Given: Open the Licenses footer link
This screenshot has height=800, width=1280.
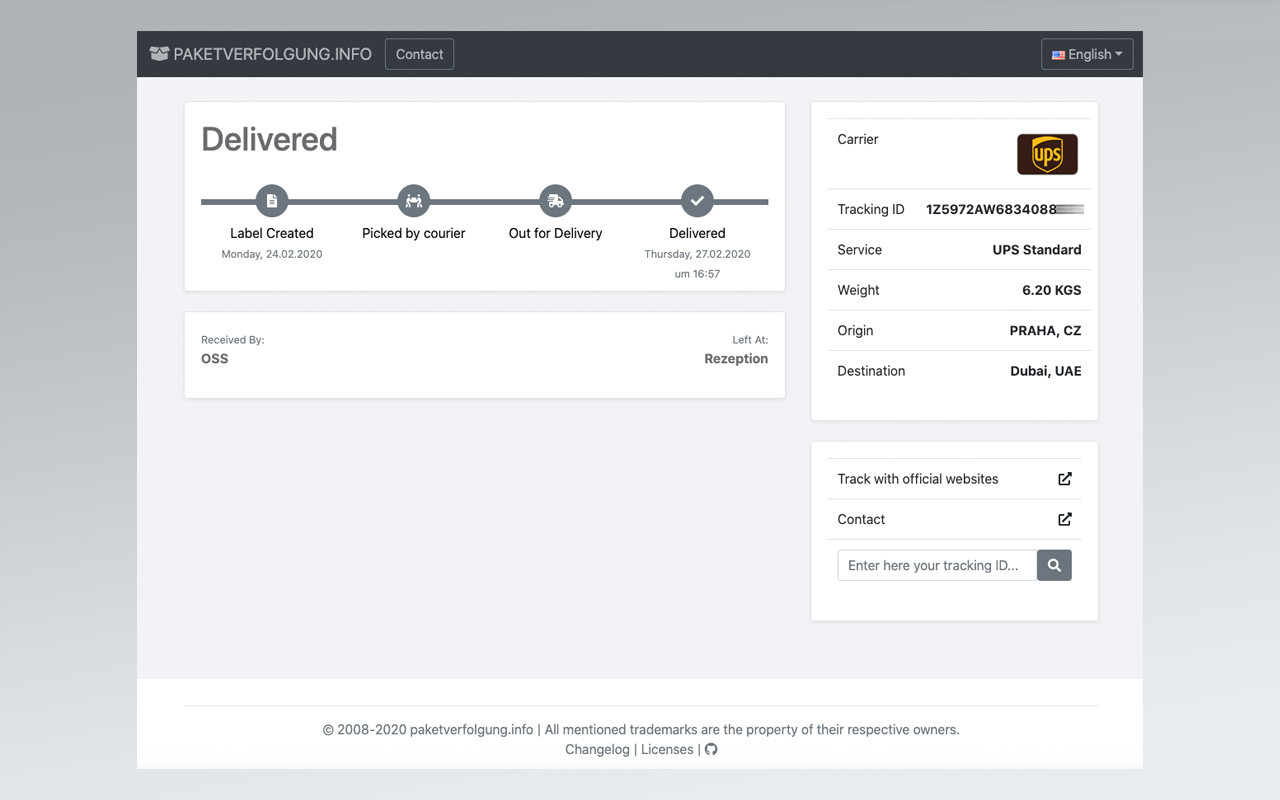Looking at the screenshot, I should point(667,749).
